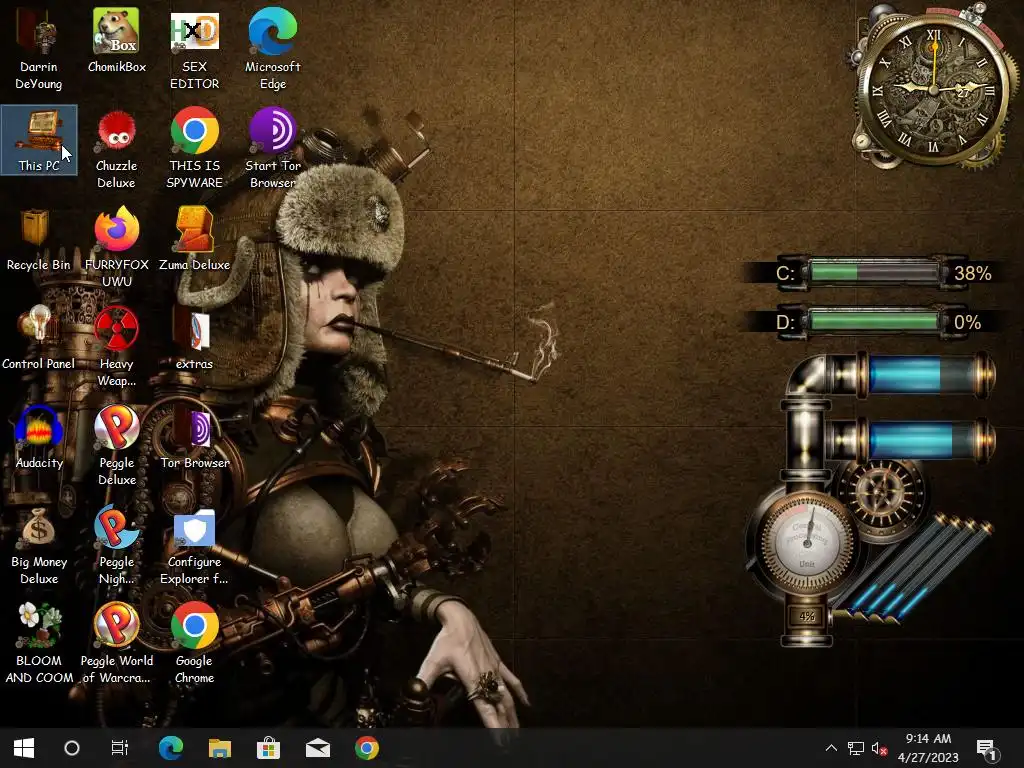The image size is (1024, 768).
Task: Launch Chrome from the taskbar
Action: tap(366, 748)
